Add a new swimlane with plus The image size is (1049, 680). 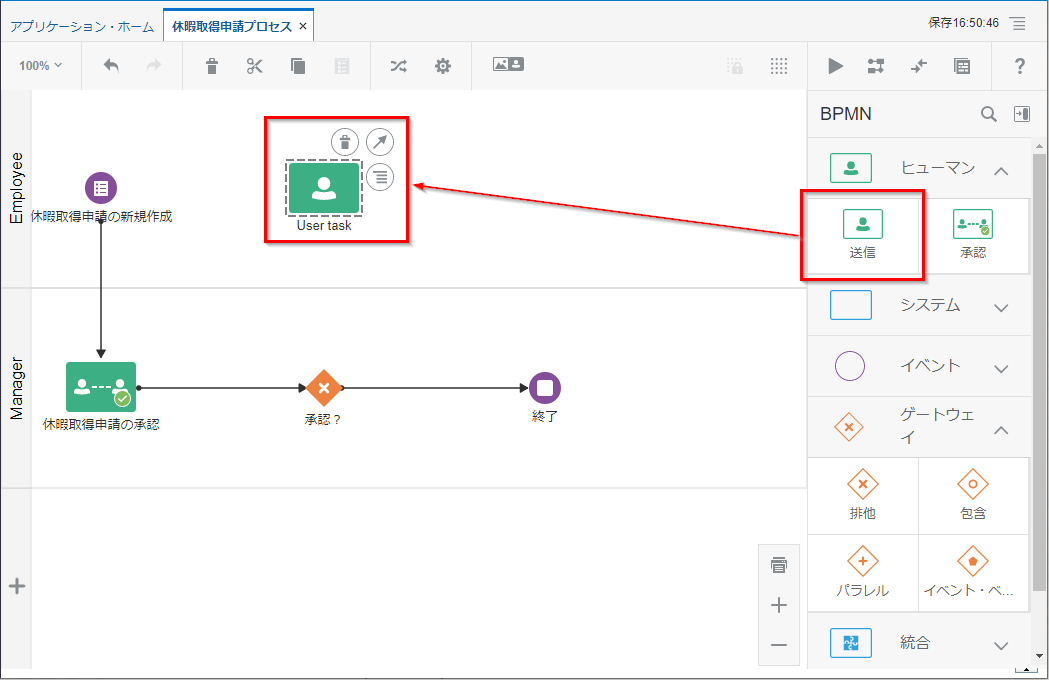click(17, 587)
